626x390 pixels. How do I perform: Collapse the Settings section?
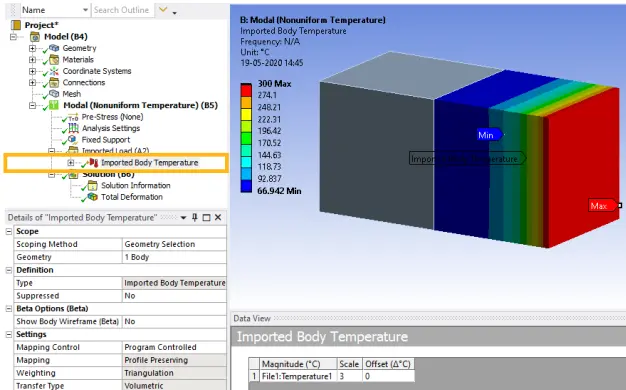(x=9, y=335)
